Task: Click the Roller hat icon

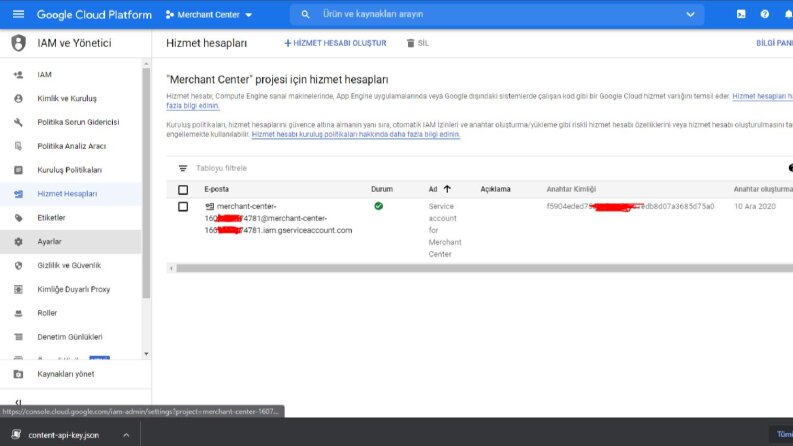Action: [x=18, y=313]
